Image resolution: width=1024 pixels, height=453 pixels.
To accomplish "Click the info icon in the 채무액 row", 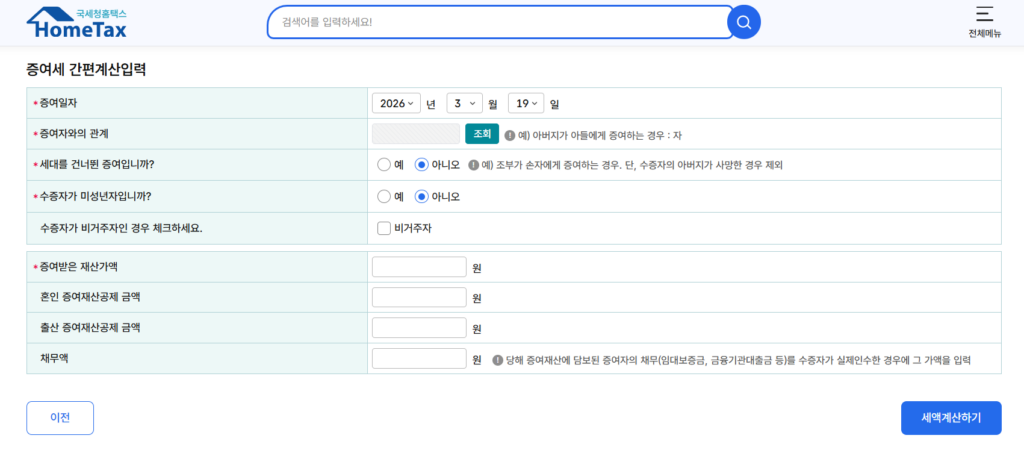I will click(497, 360).
